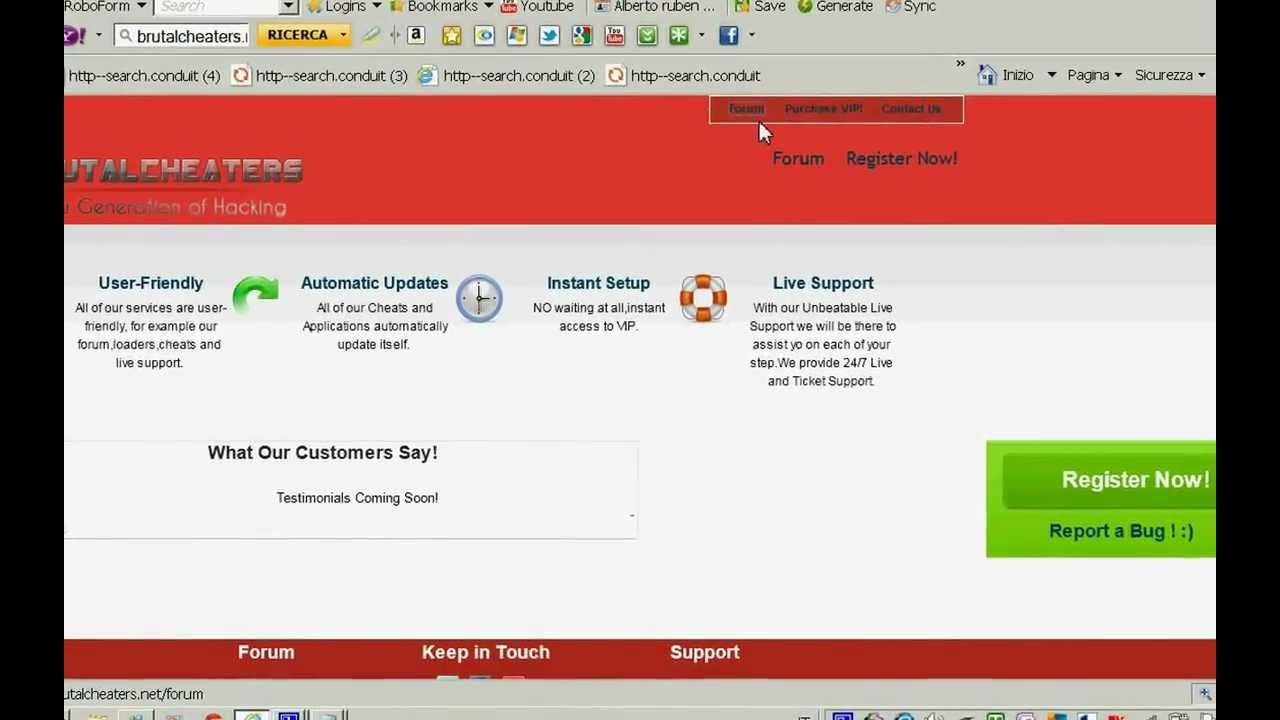Click the User-Friendly heading
1280x720 pixels.
(x=150, y=283)
